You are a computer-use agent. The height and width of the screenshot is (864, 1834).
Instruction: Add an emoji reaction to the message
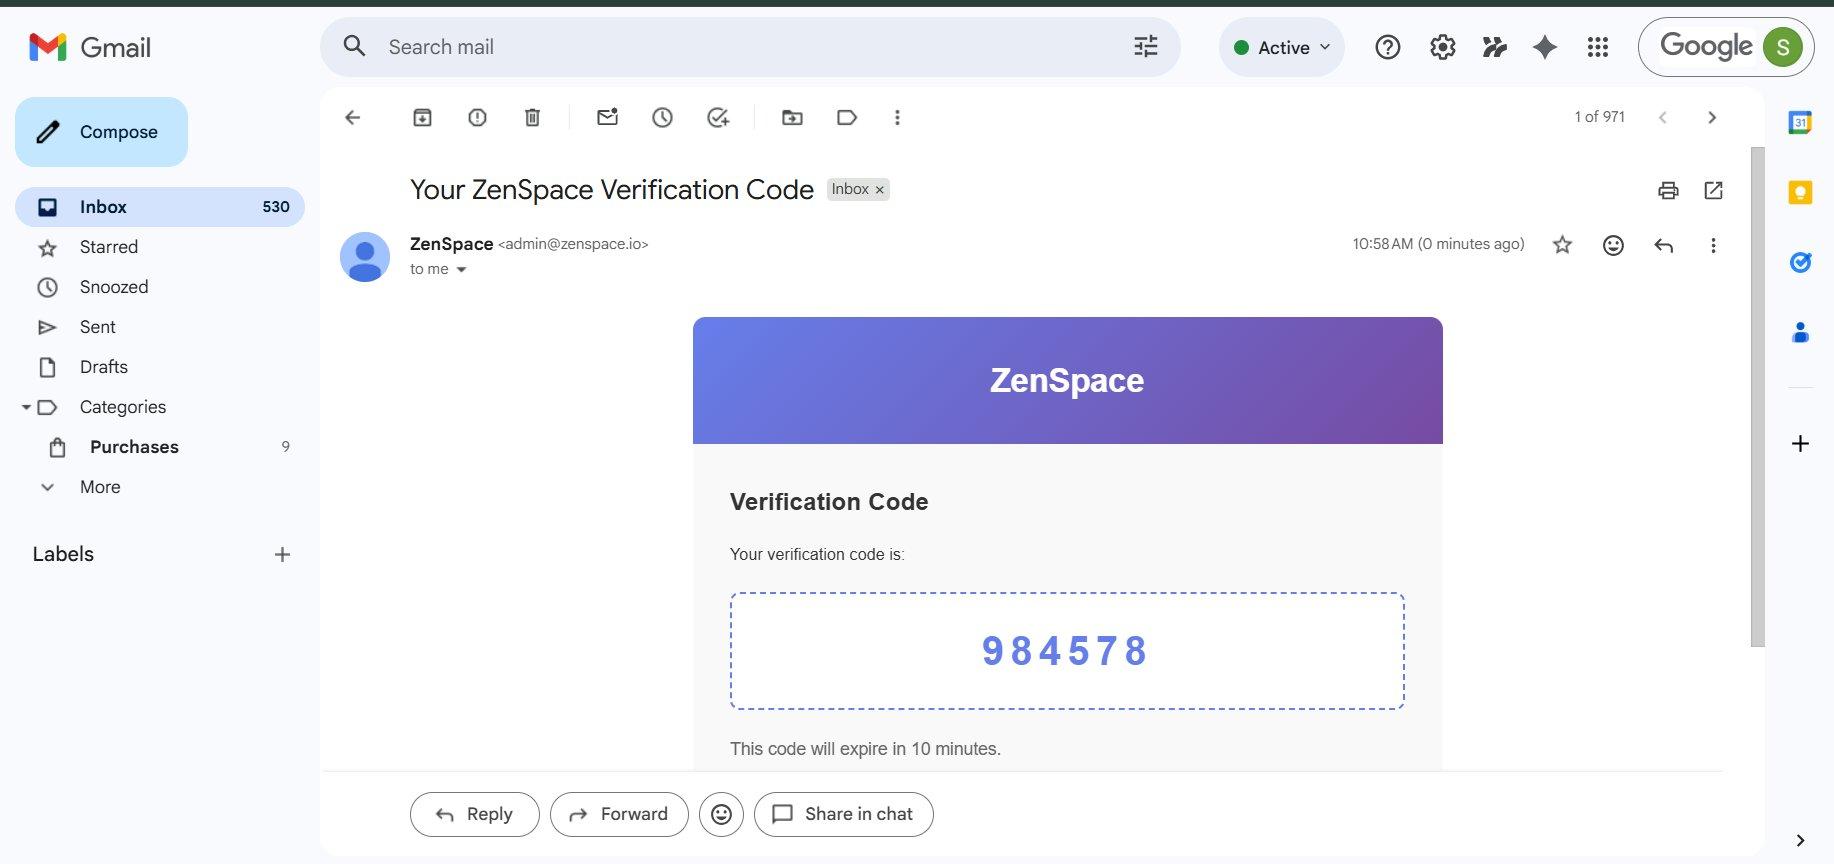pyautogui.click(x=1613, y=245)
